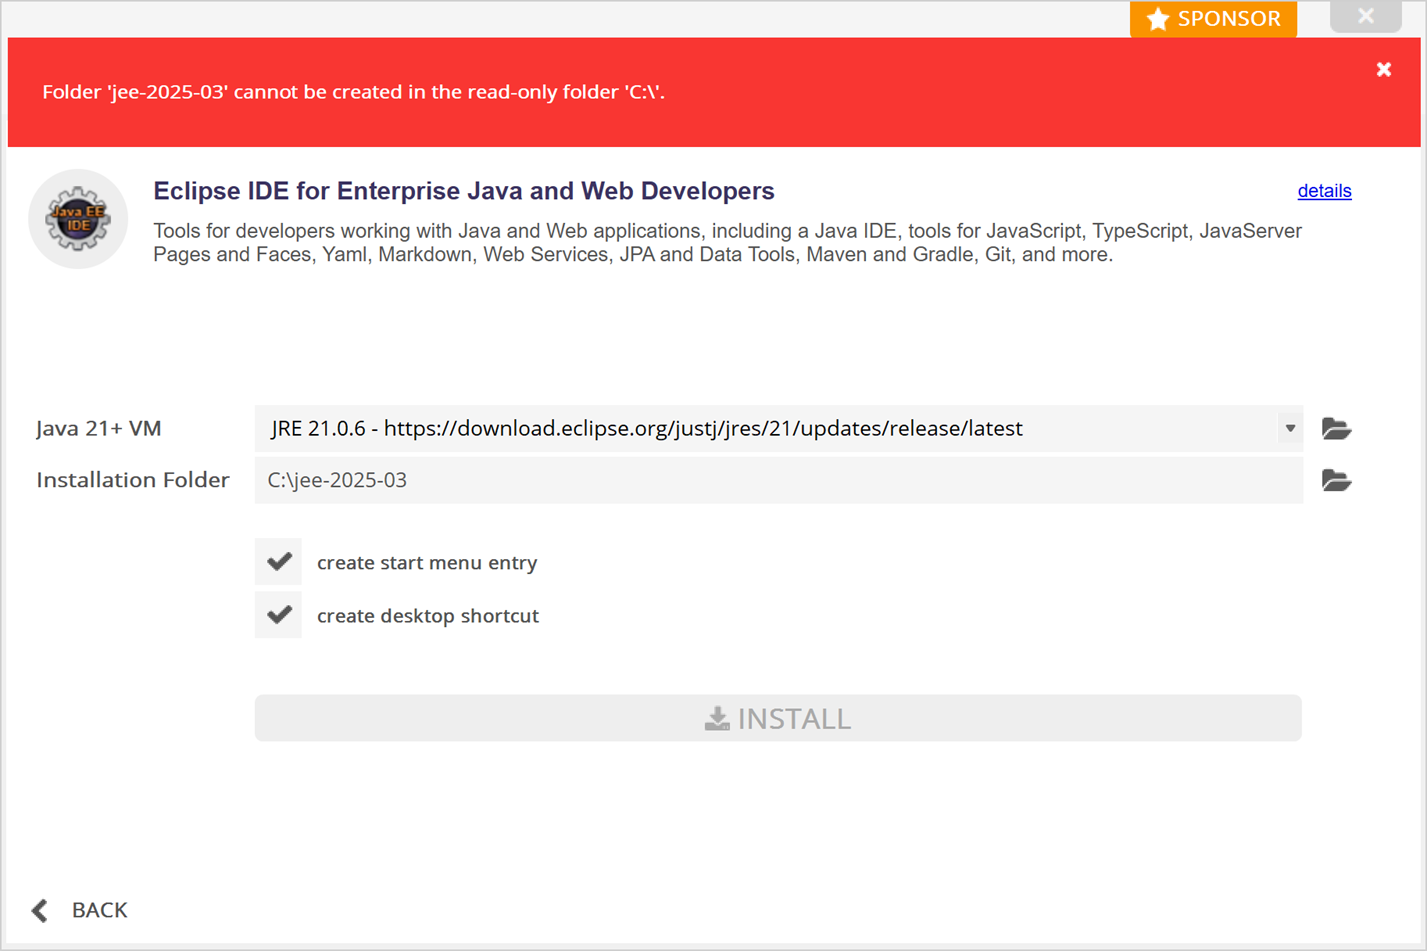
Task: Click the Java 21+ VM label
Action: click(99, 428)
